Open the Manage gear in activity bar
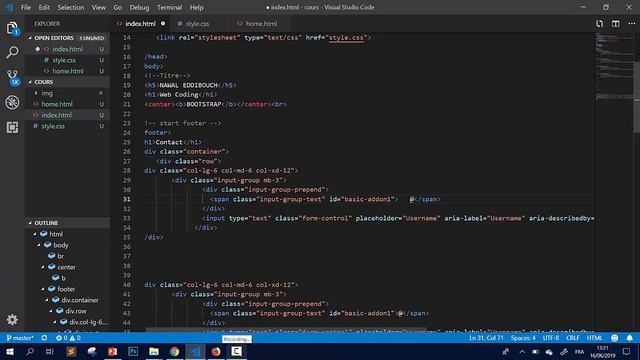 pos(12,319)
